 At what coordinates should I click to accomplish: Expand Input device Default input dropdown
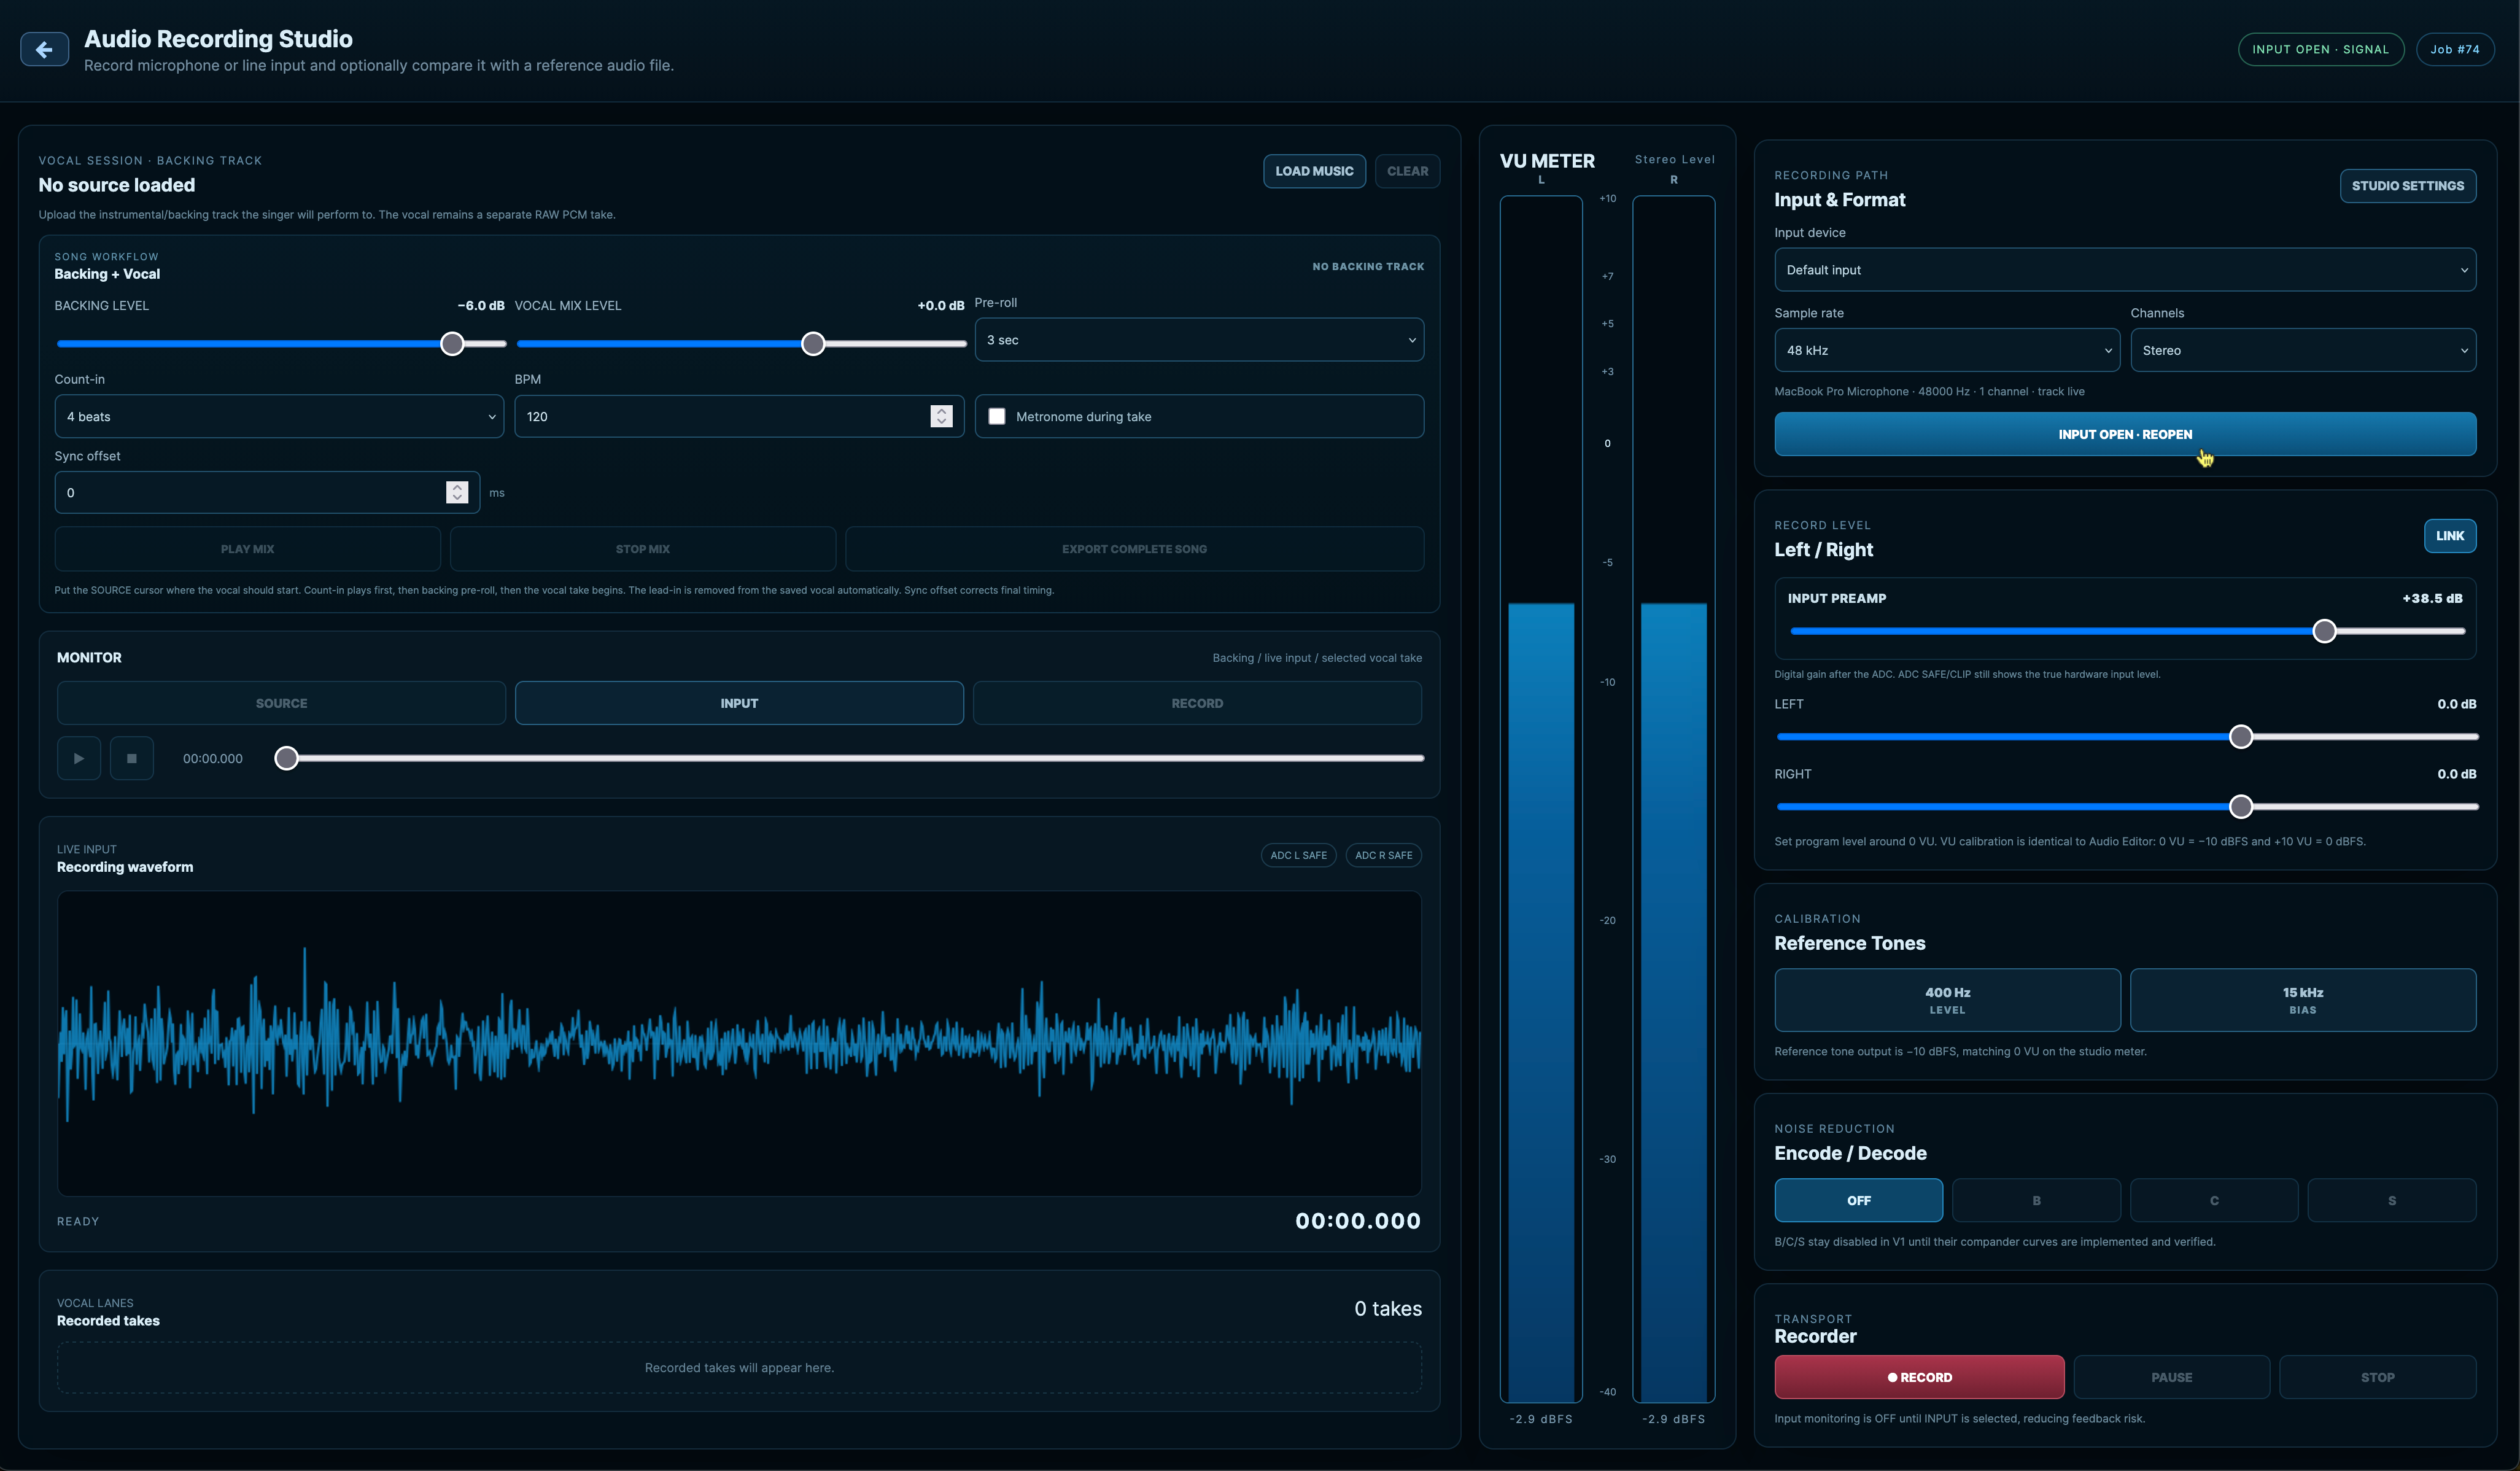(2125, 270)
